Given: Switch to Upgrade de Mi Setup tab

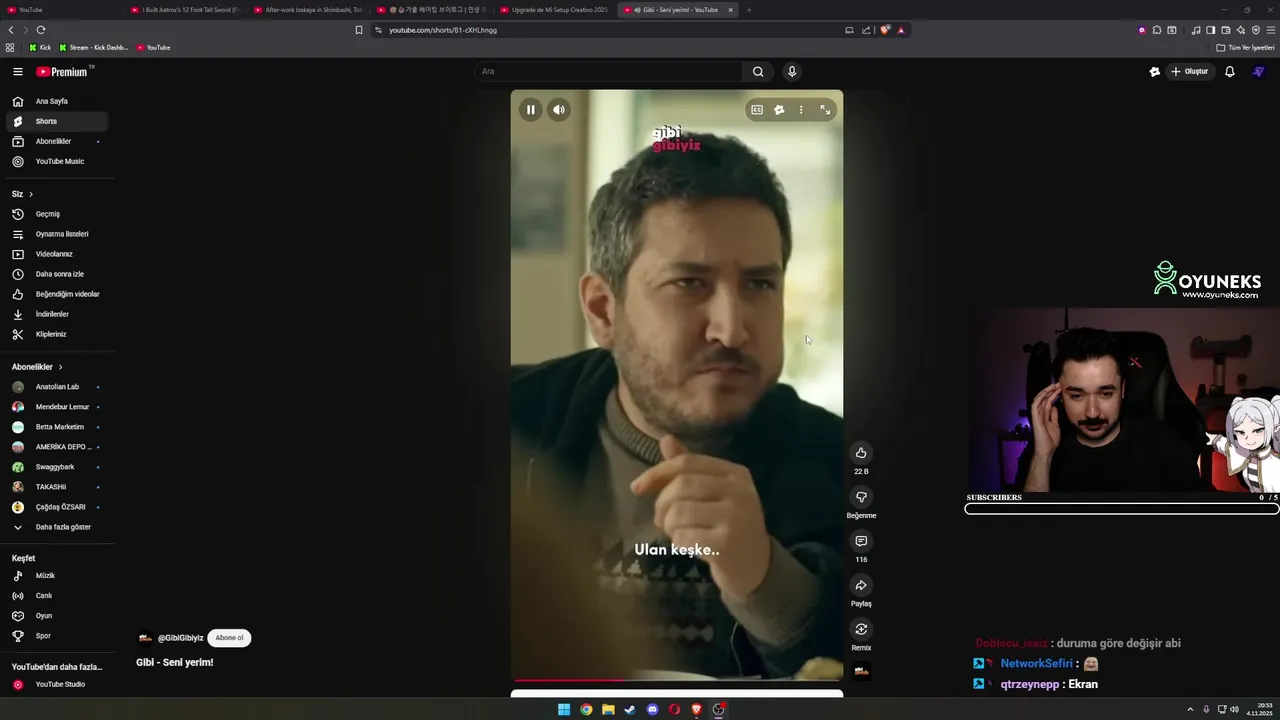Looking at the screenshot, I should click(555, 10).
